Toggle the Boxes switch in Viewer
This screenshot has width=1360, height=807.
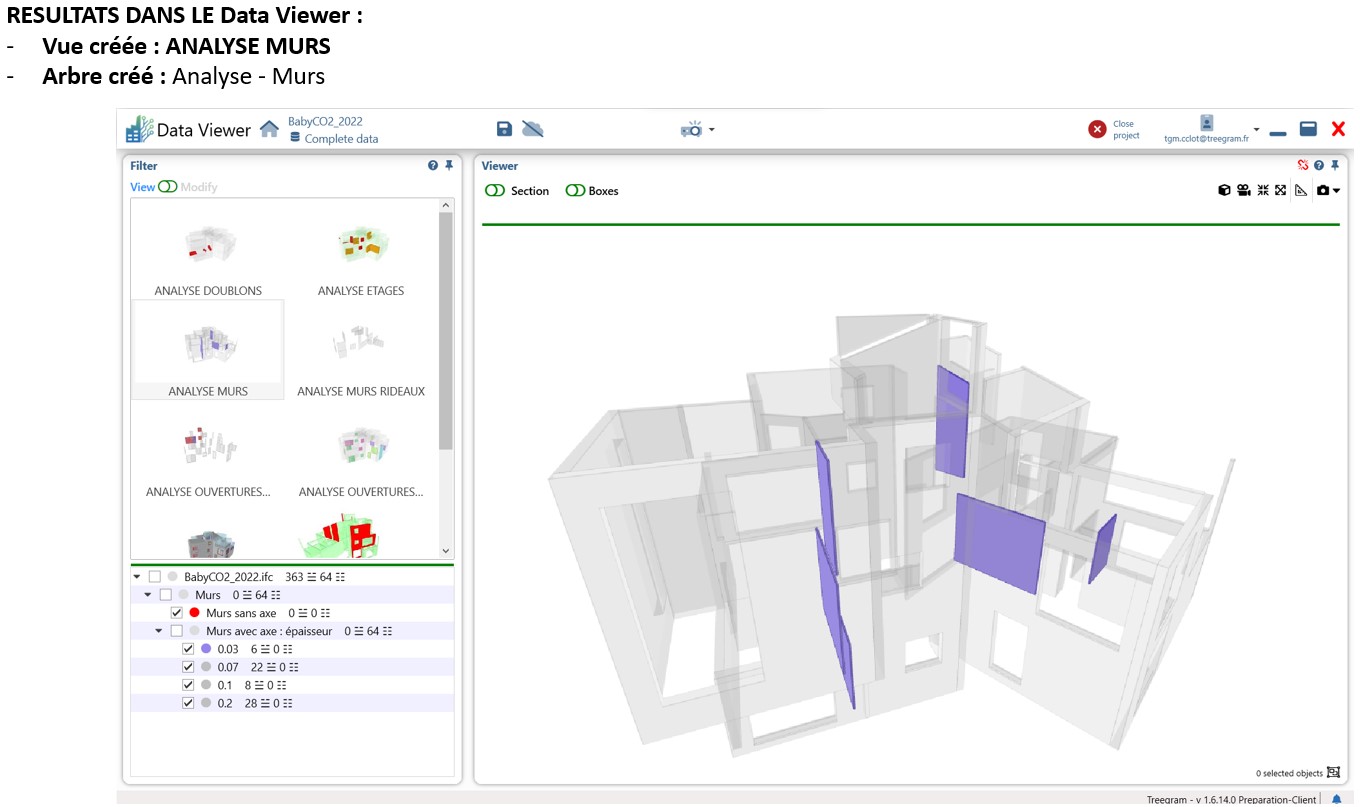(575, 191)
